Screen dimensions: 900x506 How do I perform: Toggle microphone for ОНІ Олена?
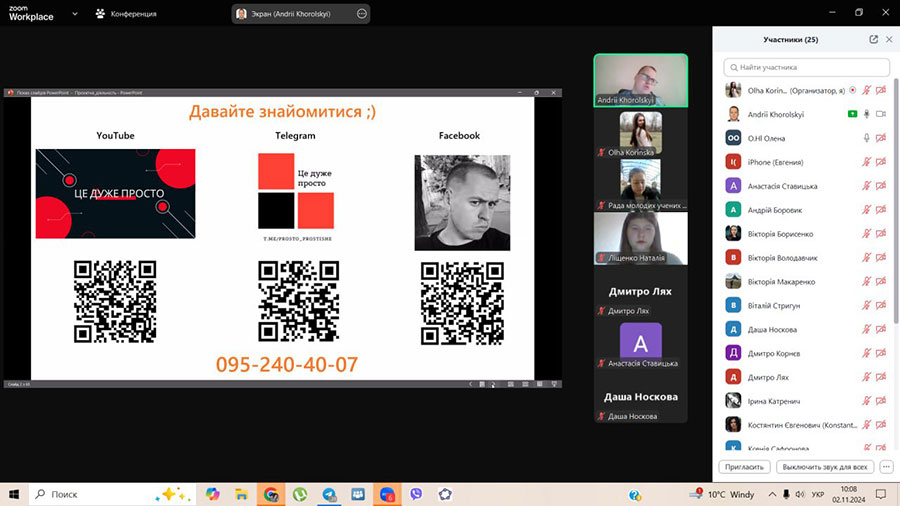(x=866, y=138)
